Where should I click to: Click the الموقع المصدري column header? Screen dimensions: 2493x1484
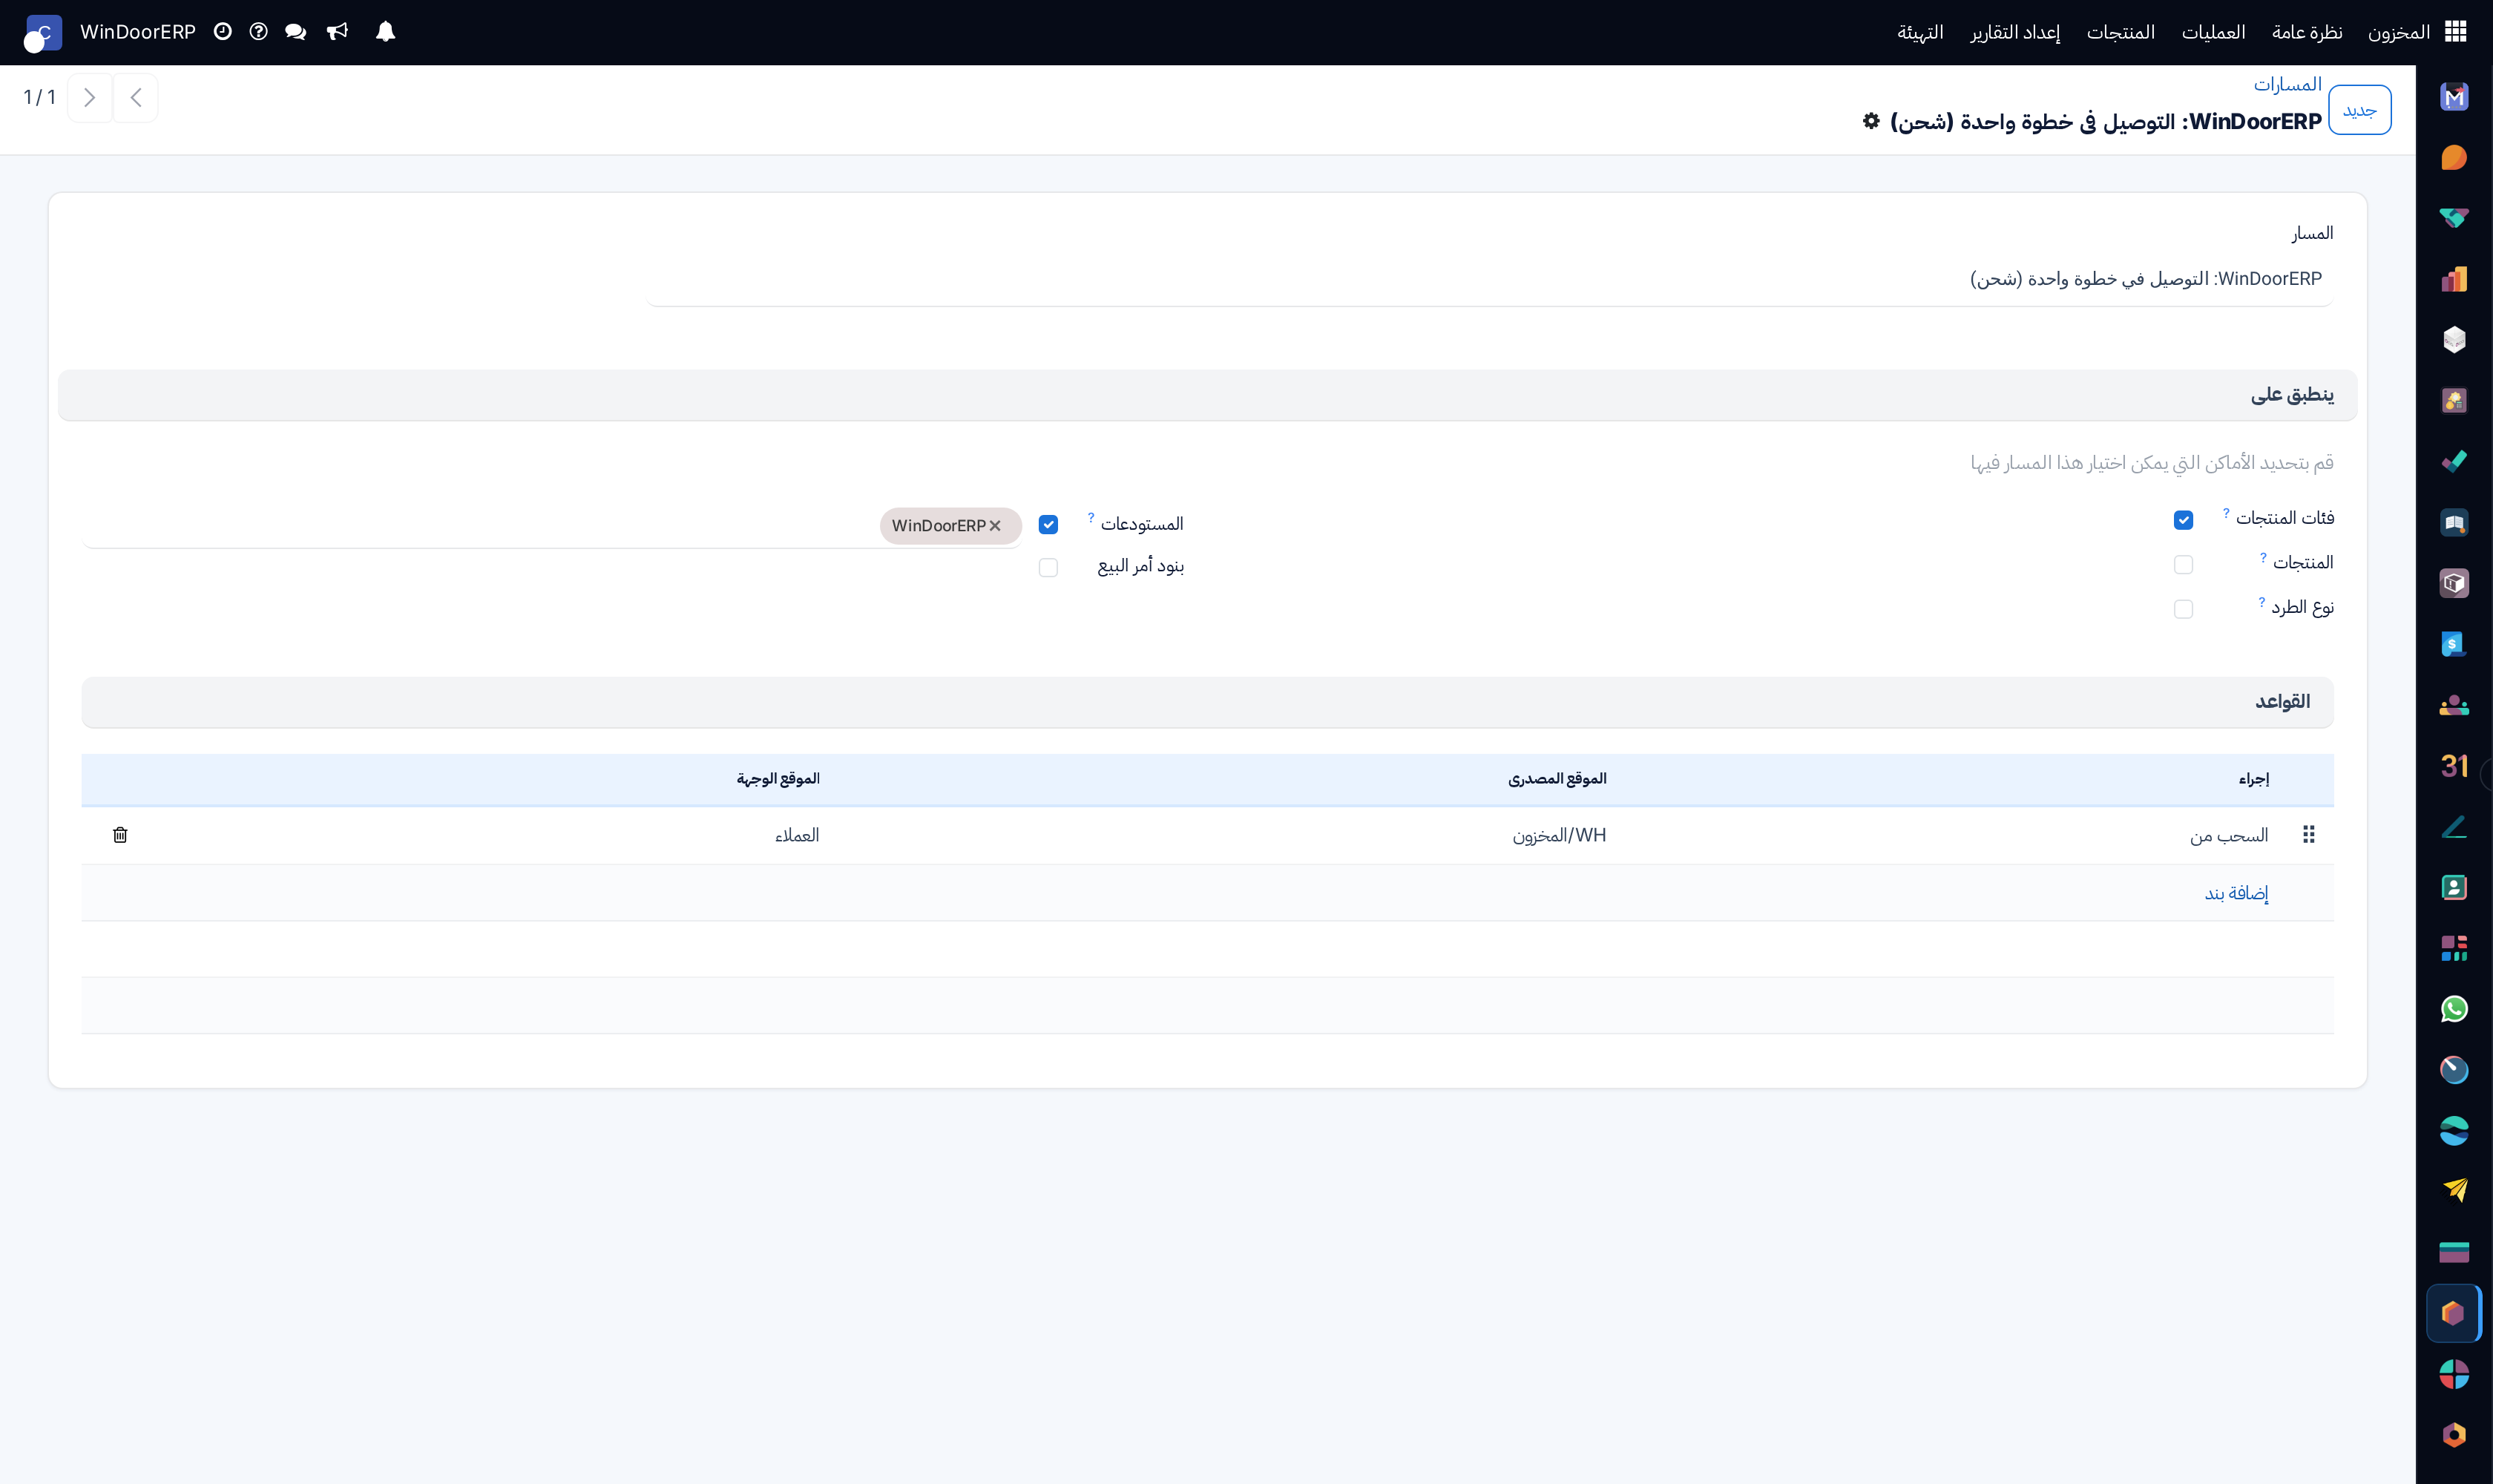(1557, 778)
